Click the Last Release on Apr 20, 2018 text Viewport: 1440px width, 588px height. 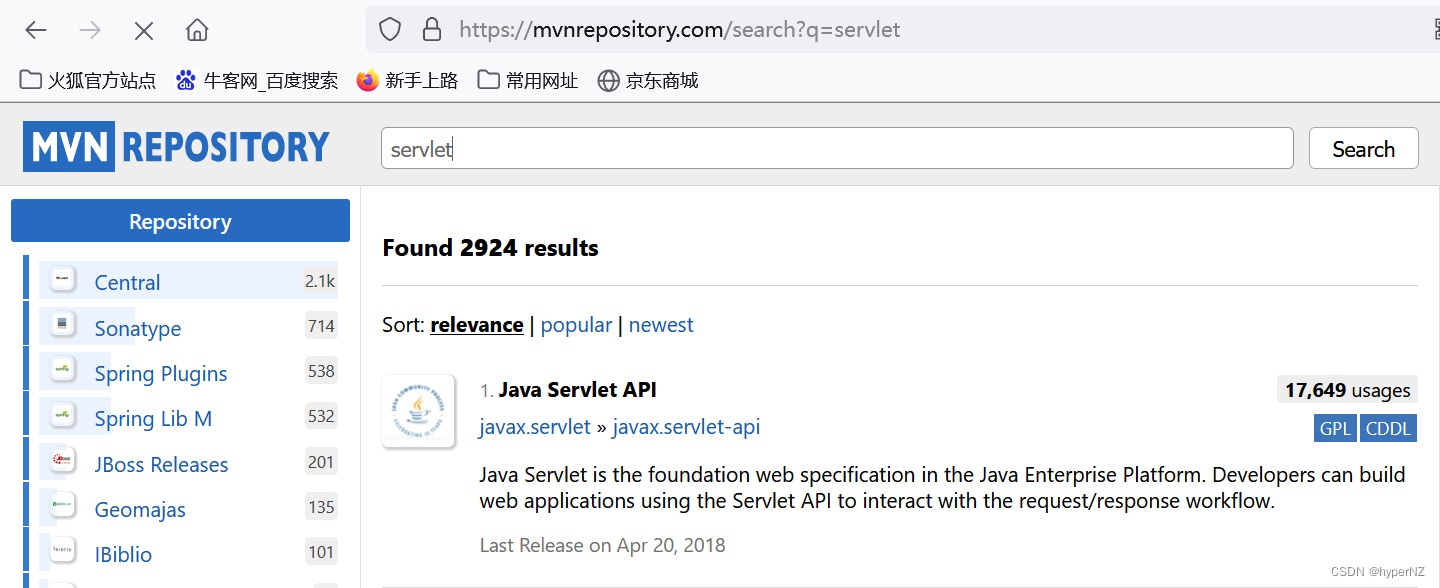pyautogui.click(x=602, y=545)
